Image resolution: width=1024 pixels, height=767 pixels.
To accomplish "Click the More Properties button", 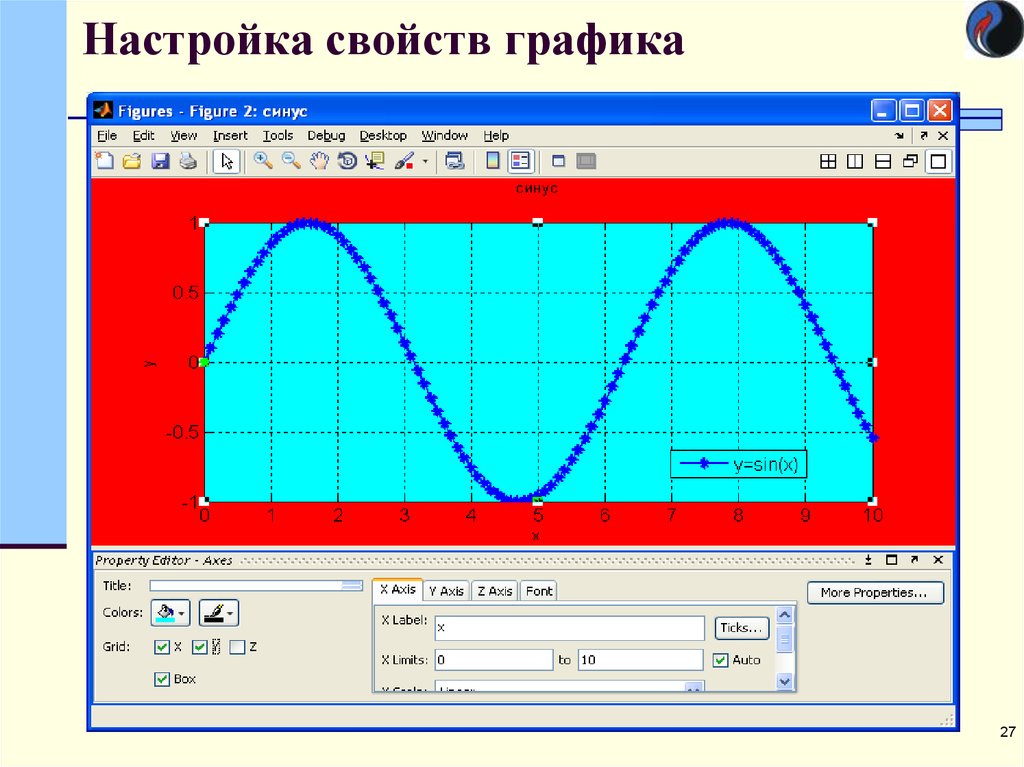I will (875, 593).
